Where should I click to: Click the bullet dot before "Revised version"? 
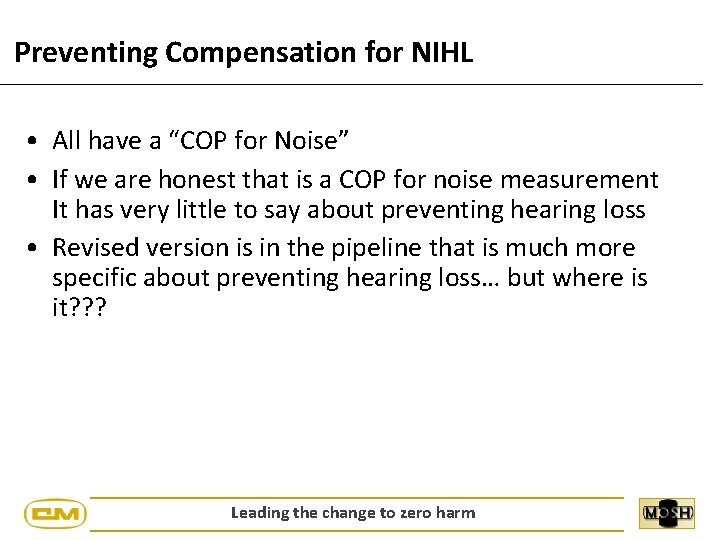tap(32, 248)
